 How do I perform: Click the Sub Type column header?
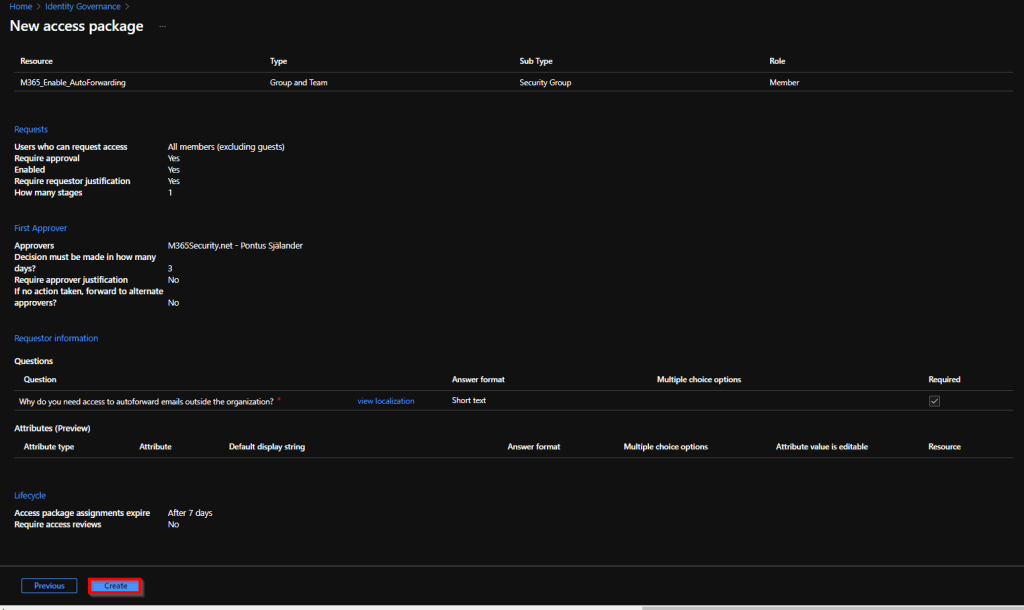[x=536, y=62]
